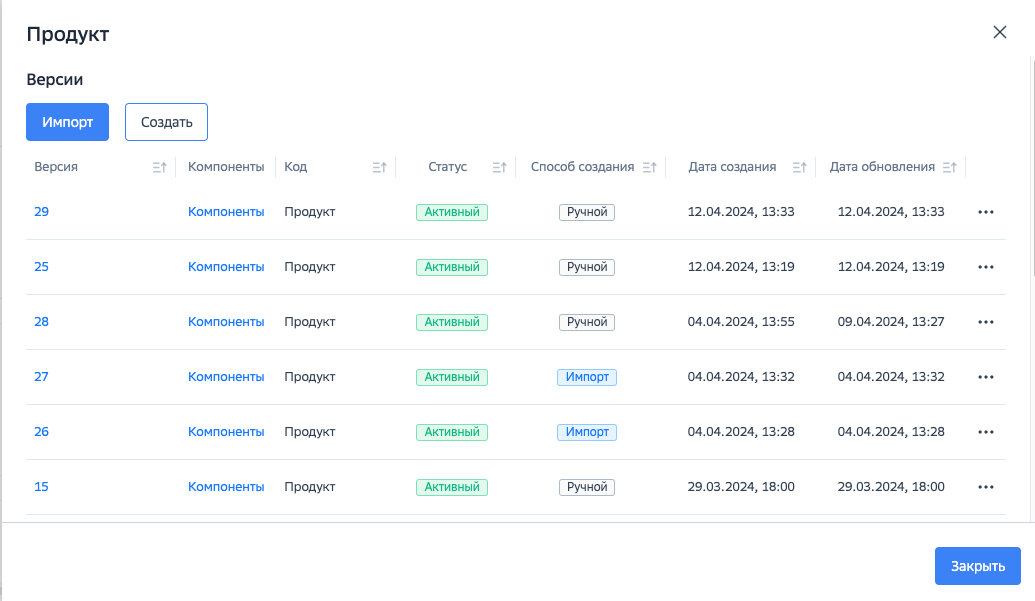Sort by the Версия column icon

(x=159, y=168)
